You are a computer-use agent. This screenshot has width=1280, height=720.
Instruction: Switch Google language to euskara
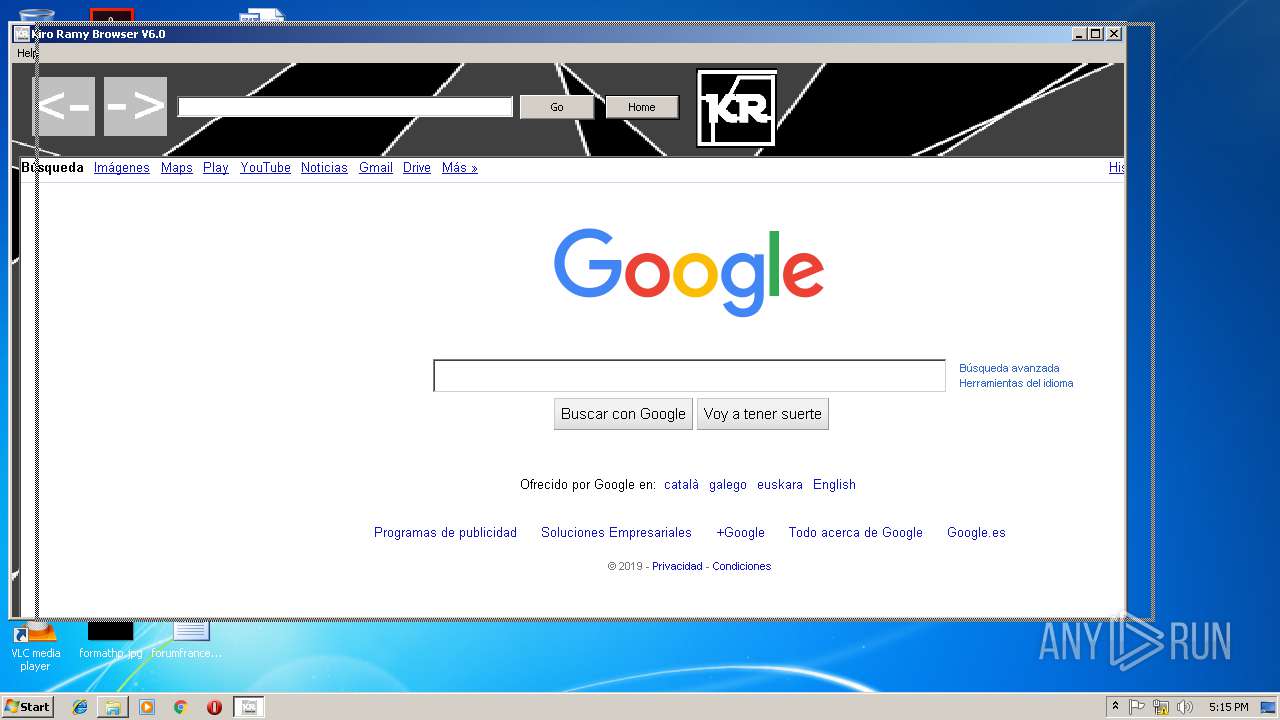[780, 485]
